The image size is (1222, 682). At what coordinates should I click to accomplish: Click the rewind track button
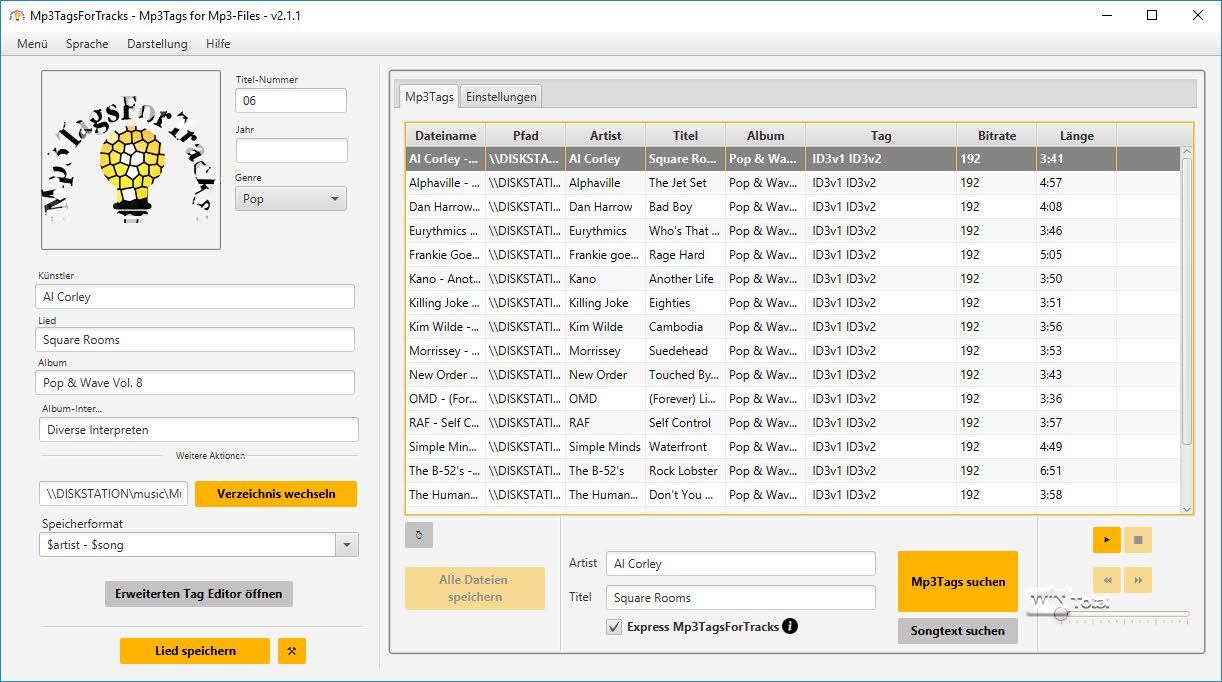click(x=1107, y=580)
